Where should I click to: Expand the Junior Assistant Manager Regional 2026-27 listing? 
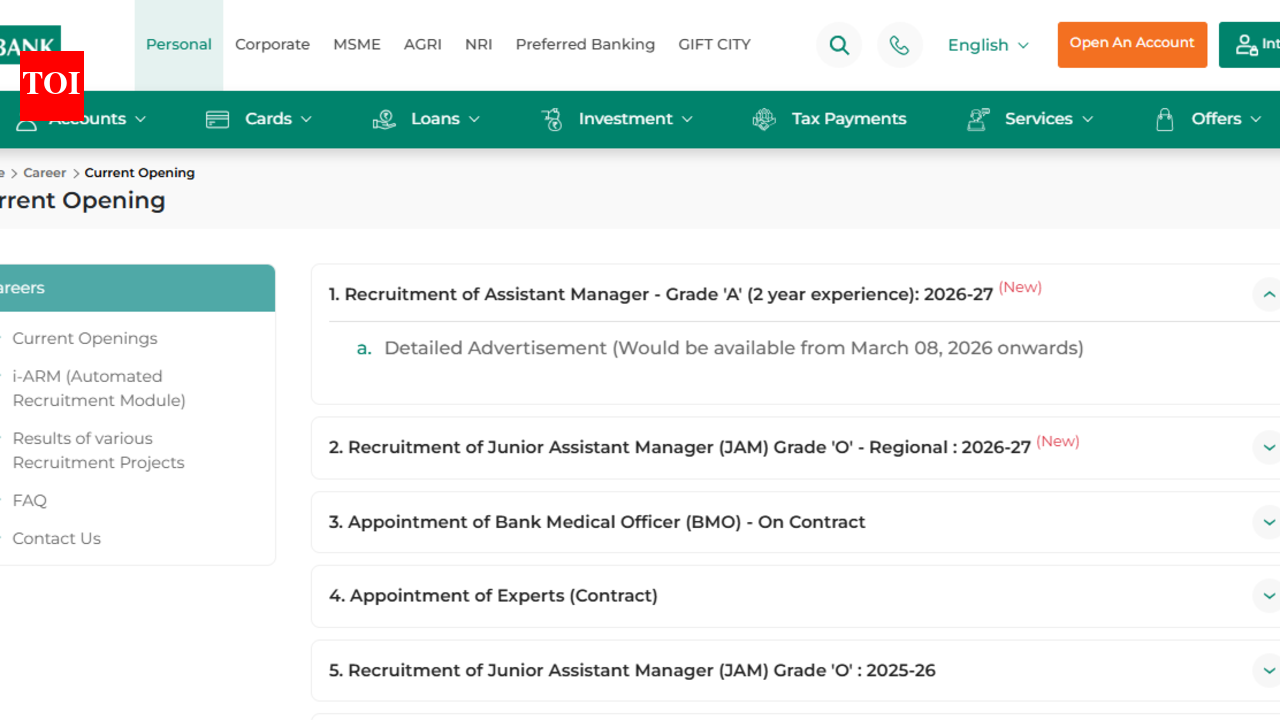tap(1268, 447)
